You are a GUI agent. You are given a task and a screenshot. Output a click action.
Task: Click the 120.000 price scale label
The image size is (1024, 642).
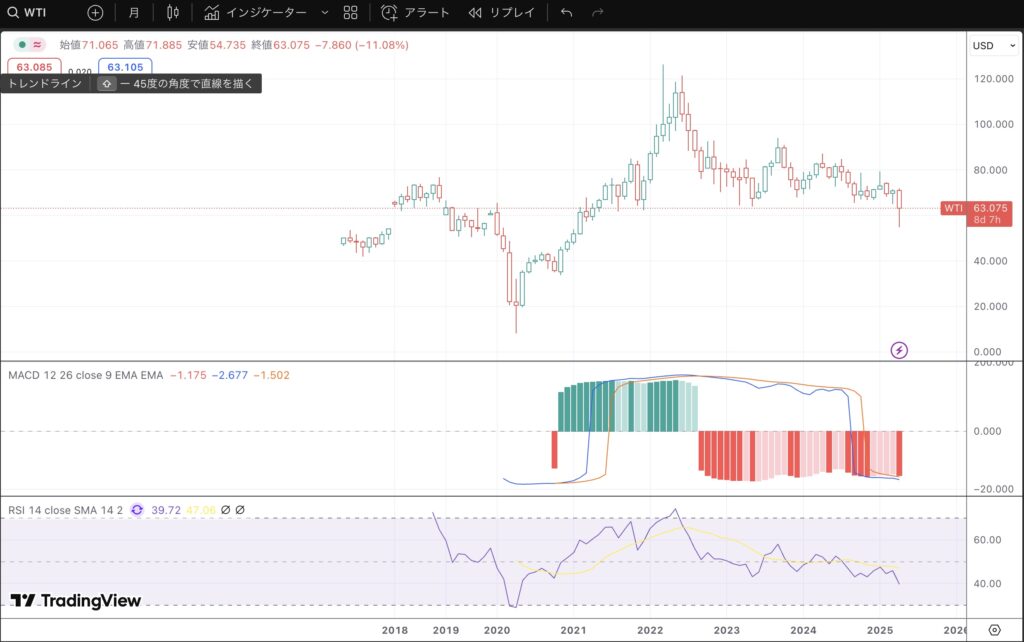(994, 78)
